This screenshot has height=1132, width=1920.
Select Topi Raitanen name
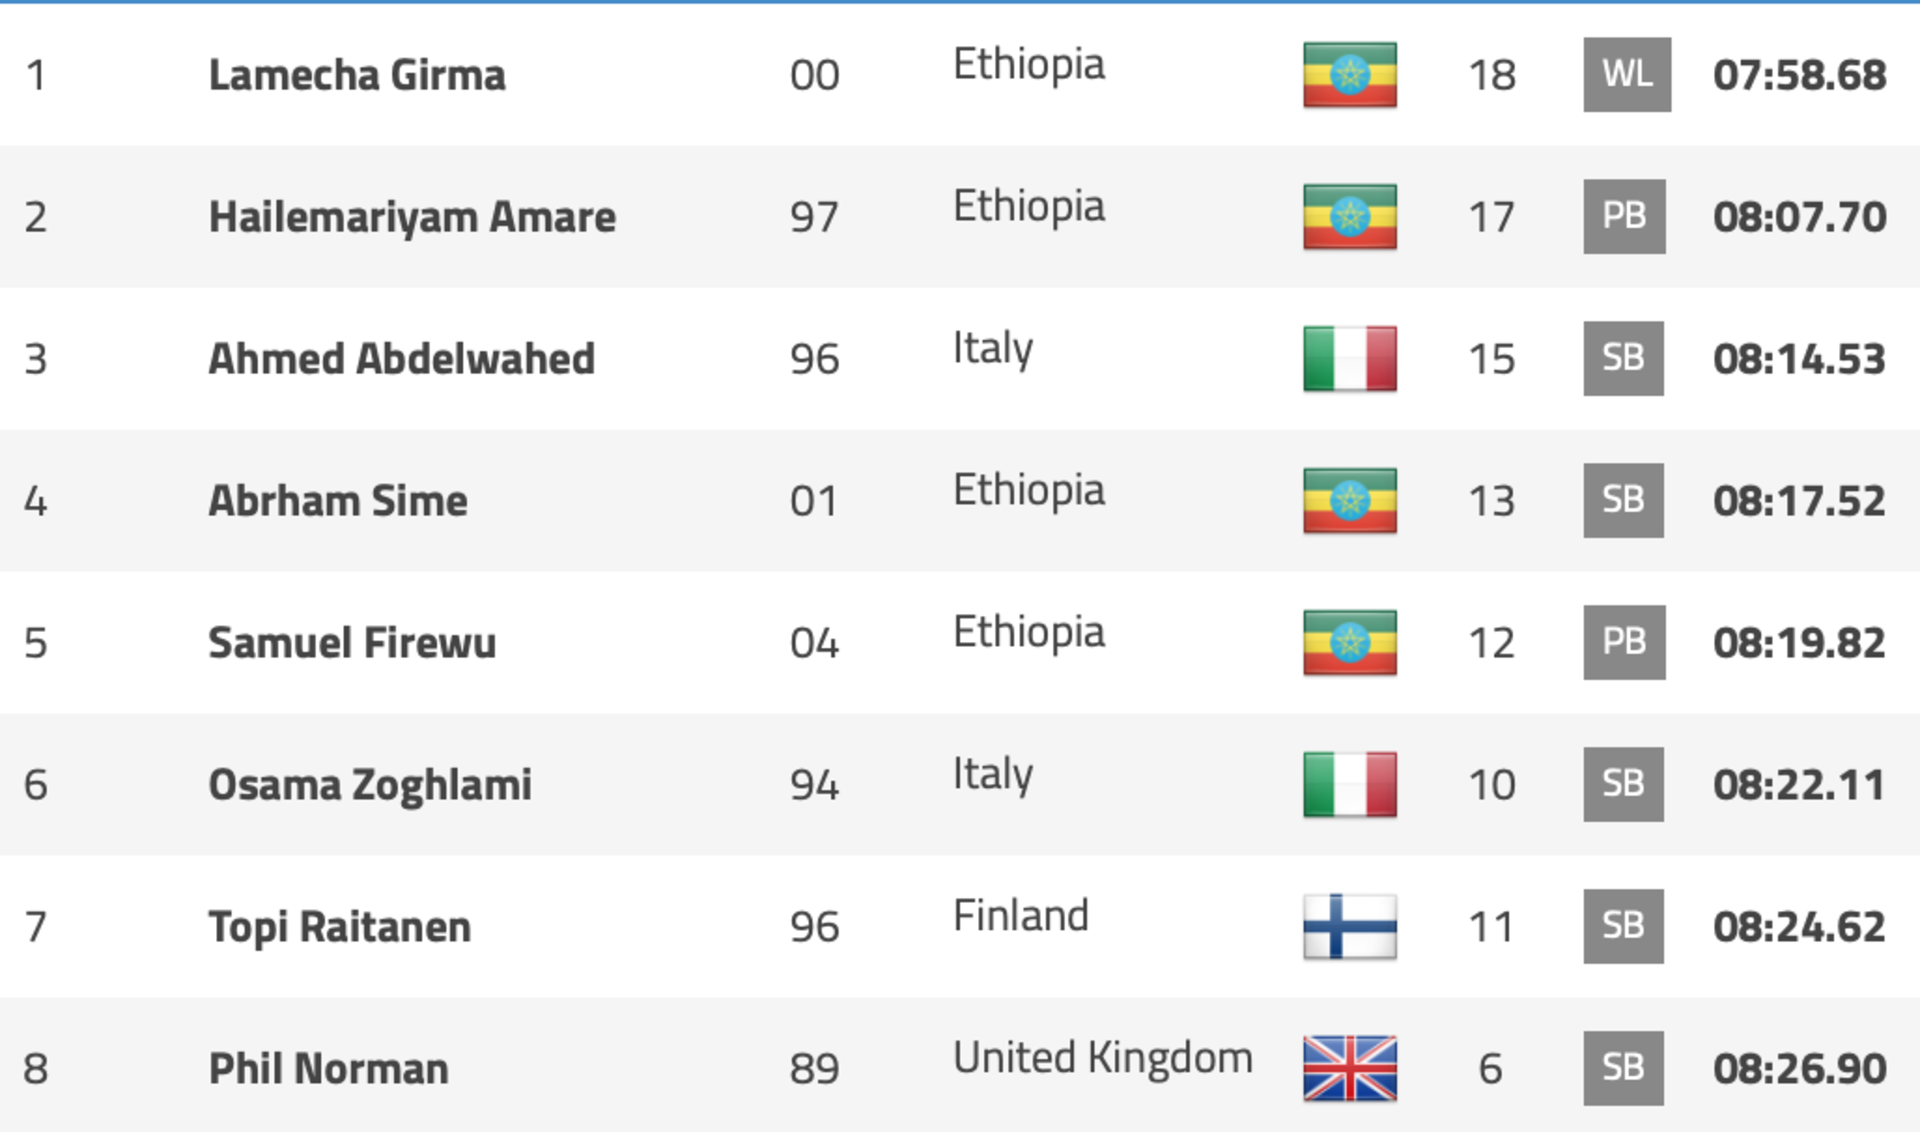[340, 928]
